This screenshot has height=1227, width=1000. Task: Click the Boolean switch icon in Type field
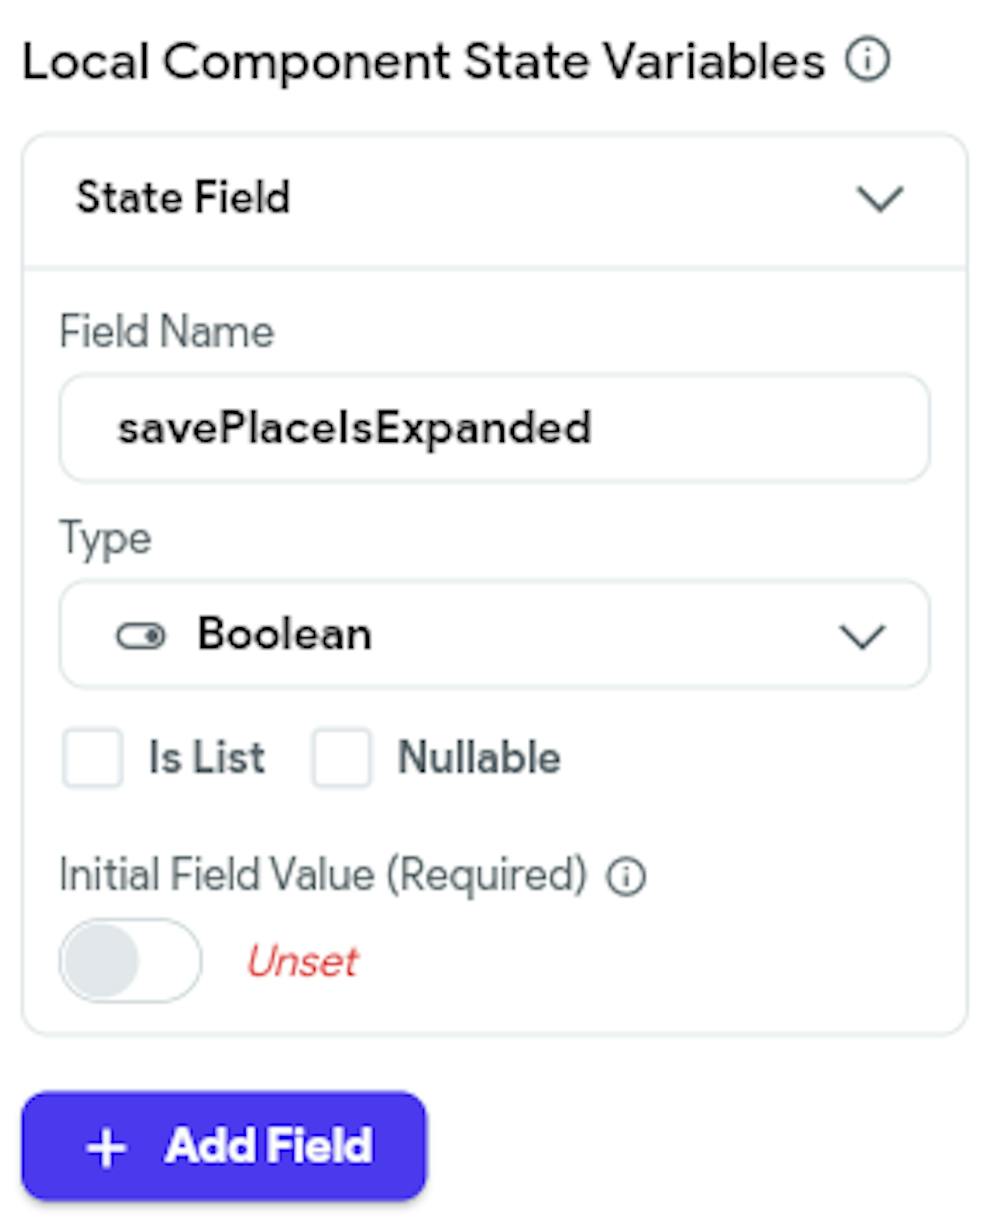tap(141, 636)
